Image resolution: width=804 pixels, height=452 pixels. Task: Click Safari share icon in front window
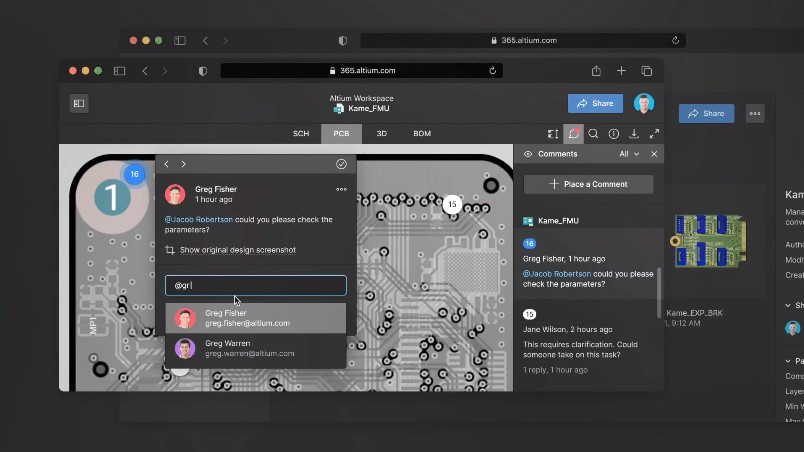click(x=596, y=71)
